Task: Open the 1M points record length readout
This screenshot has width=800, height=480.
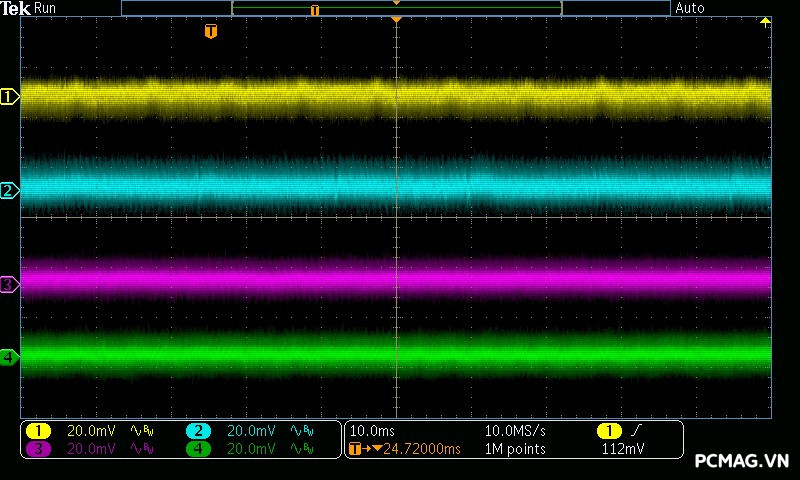Action: coord(514,449)
